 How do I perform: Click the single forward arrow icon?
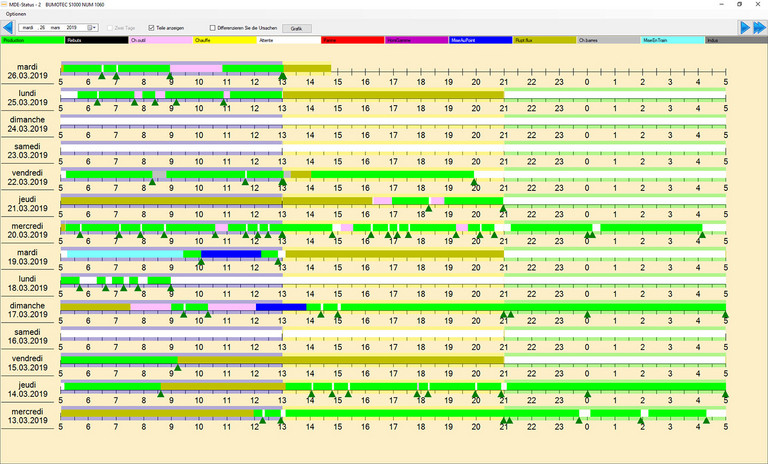744,28
